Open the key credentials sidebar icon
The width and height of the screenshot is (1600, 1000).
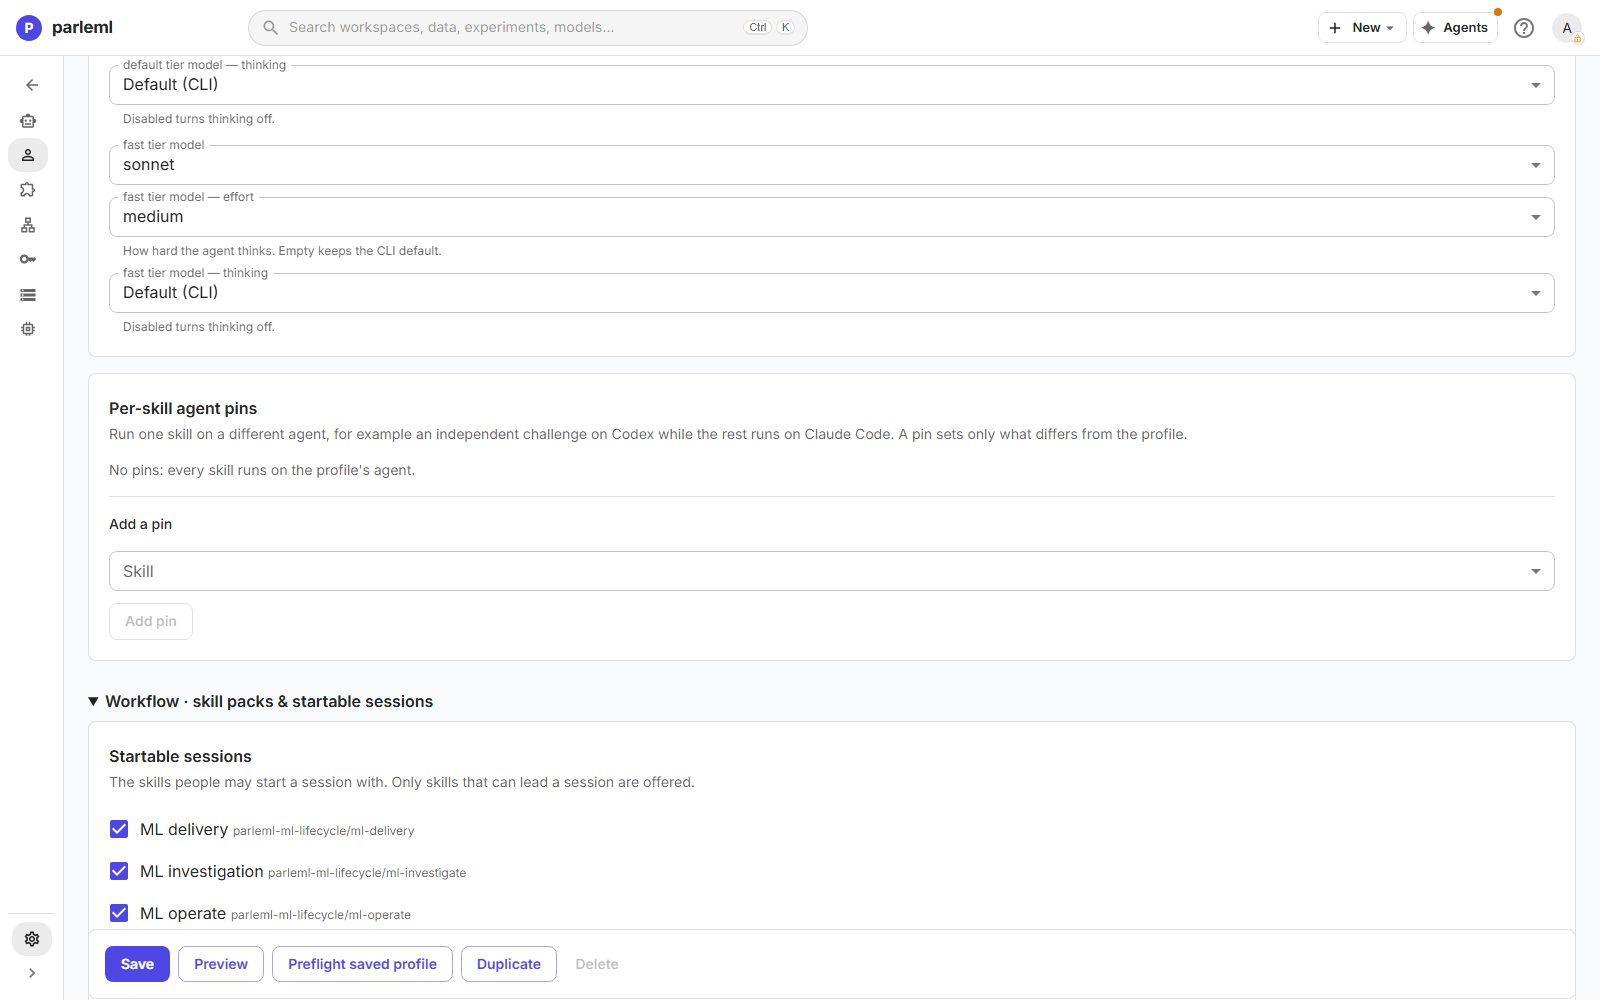coord(28,259)
